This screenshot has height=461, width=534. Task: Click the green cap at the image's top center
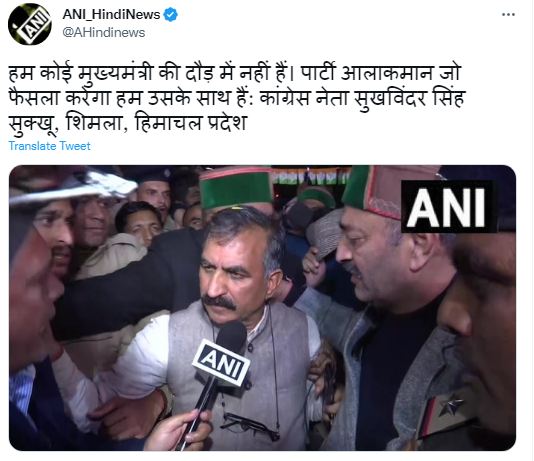coord(236,187)
